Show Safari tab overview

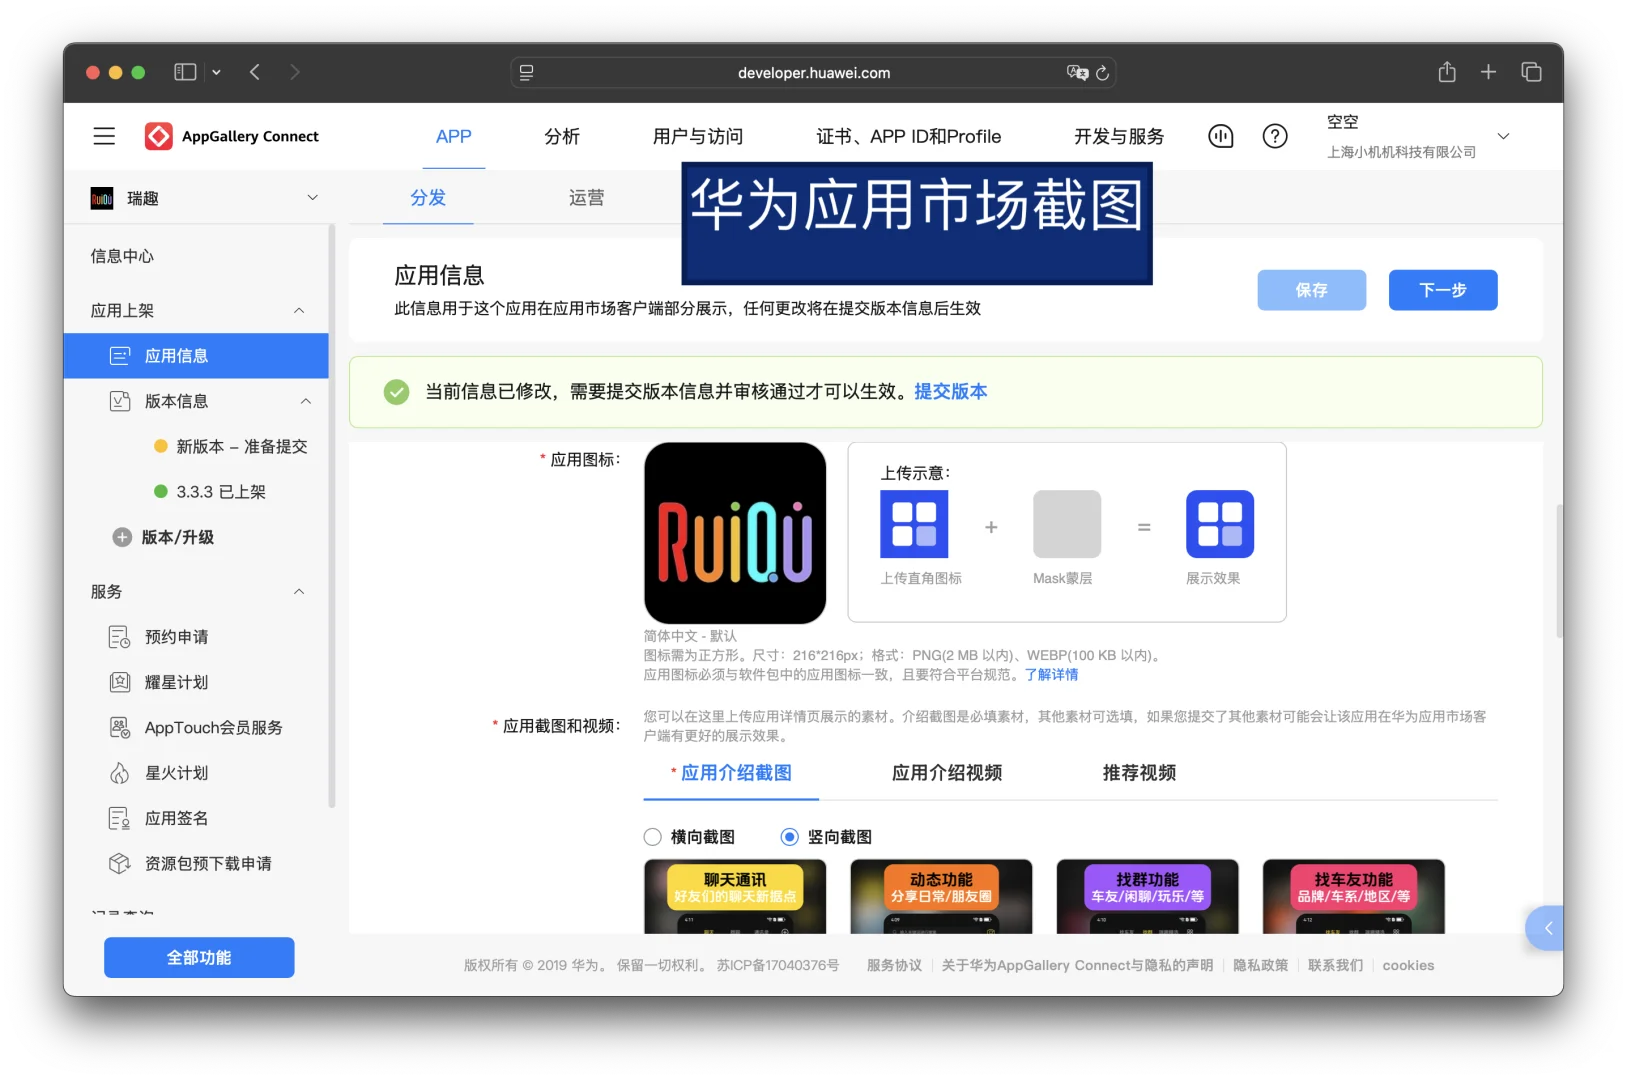click(x=1531, y=72)
